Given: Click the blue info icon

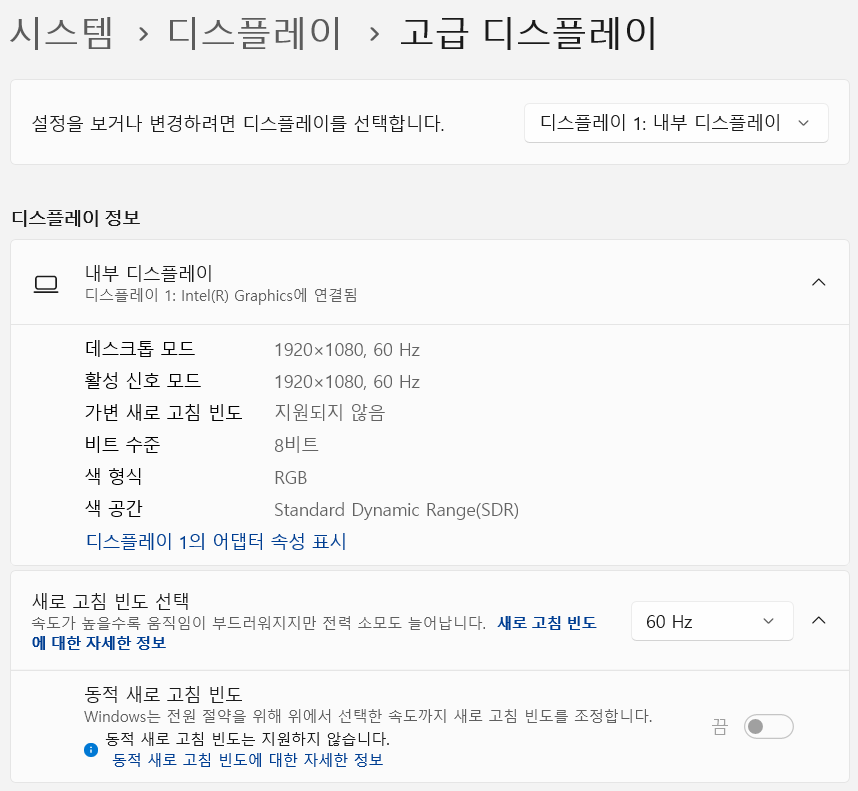Looking at the screenshot, I should [x=91, y=749].
